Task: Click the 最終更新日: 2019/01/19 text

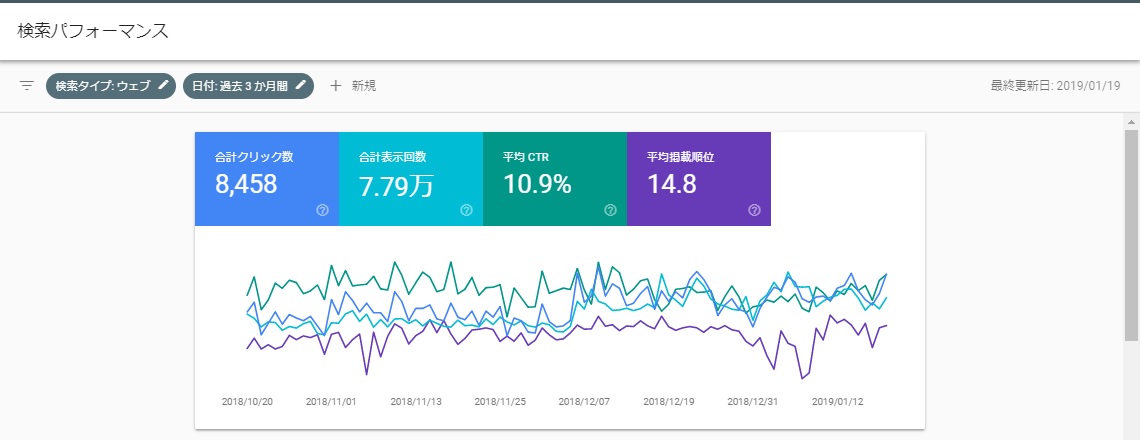Action: point(1056,86)
